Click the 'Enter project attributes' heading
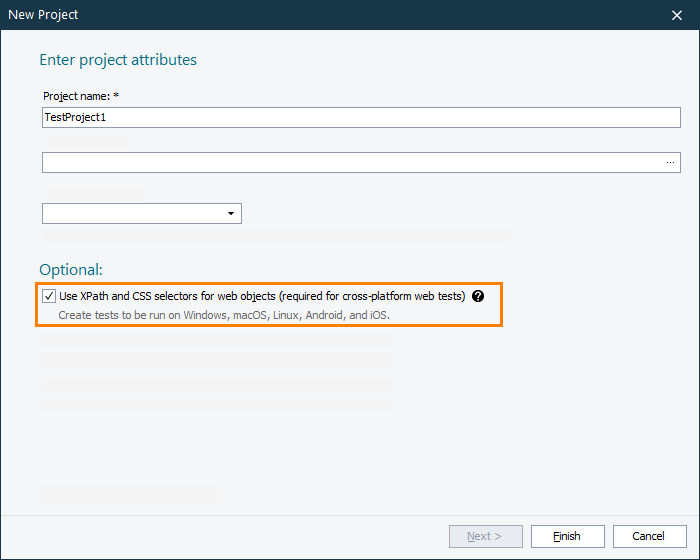 click(118, 60)
